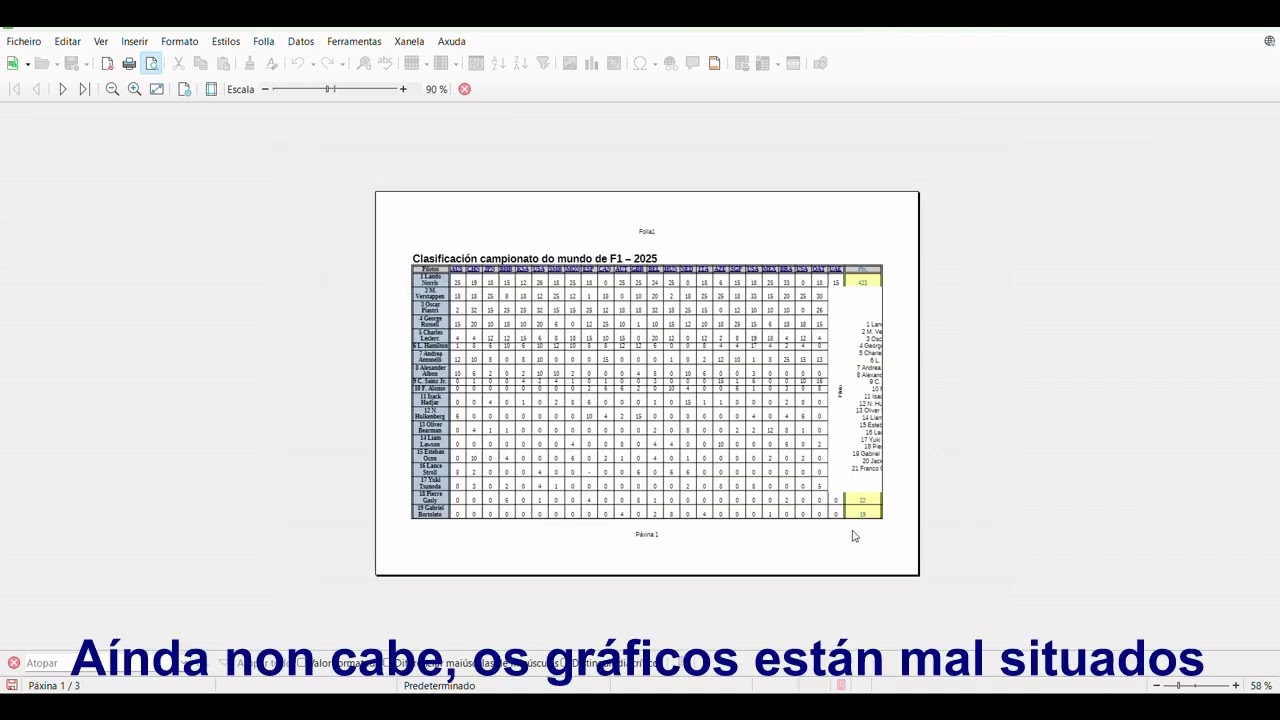
Task: Click the Insert rows table icon
Action: (411, 64)
